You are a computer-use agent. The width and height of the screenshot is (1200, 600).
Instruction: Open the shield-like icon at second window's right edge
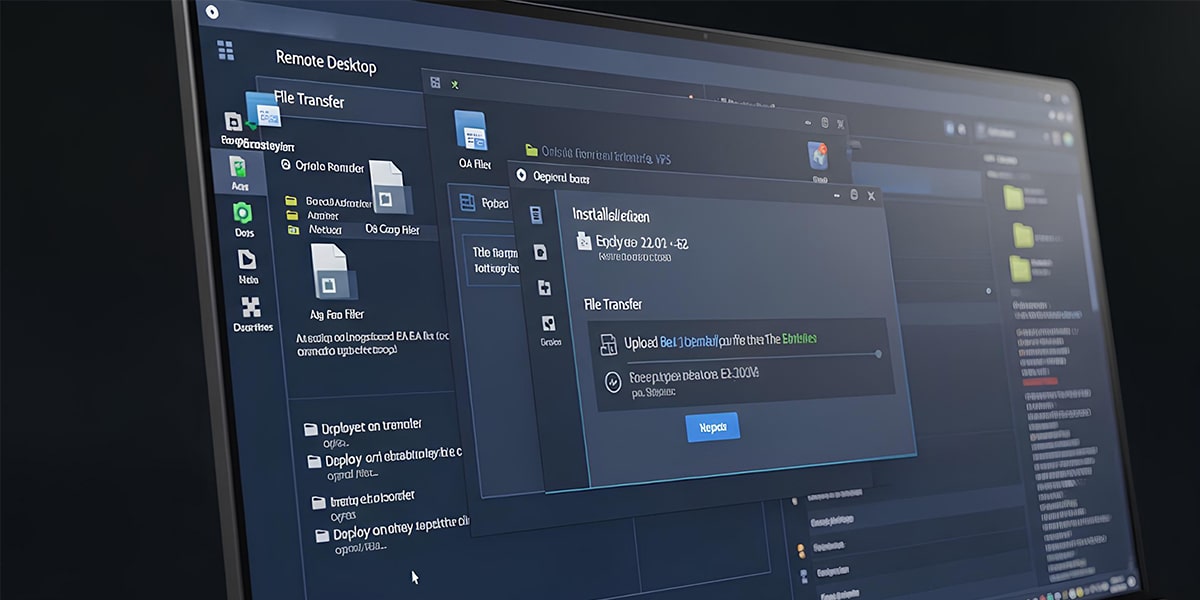pyautogui.click(x=819, y=155)
